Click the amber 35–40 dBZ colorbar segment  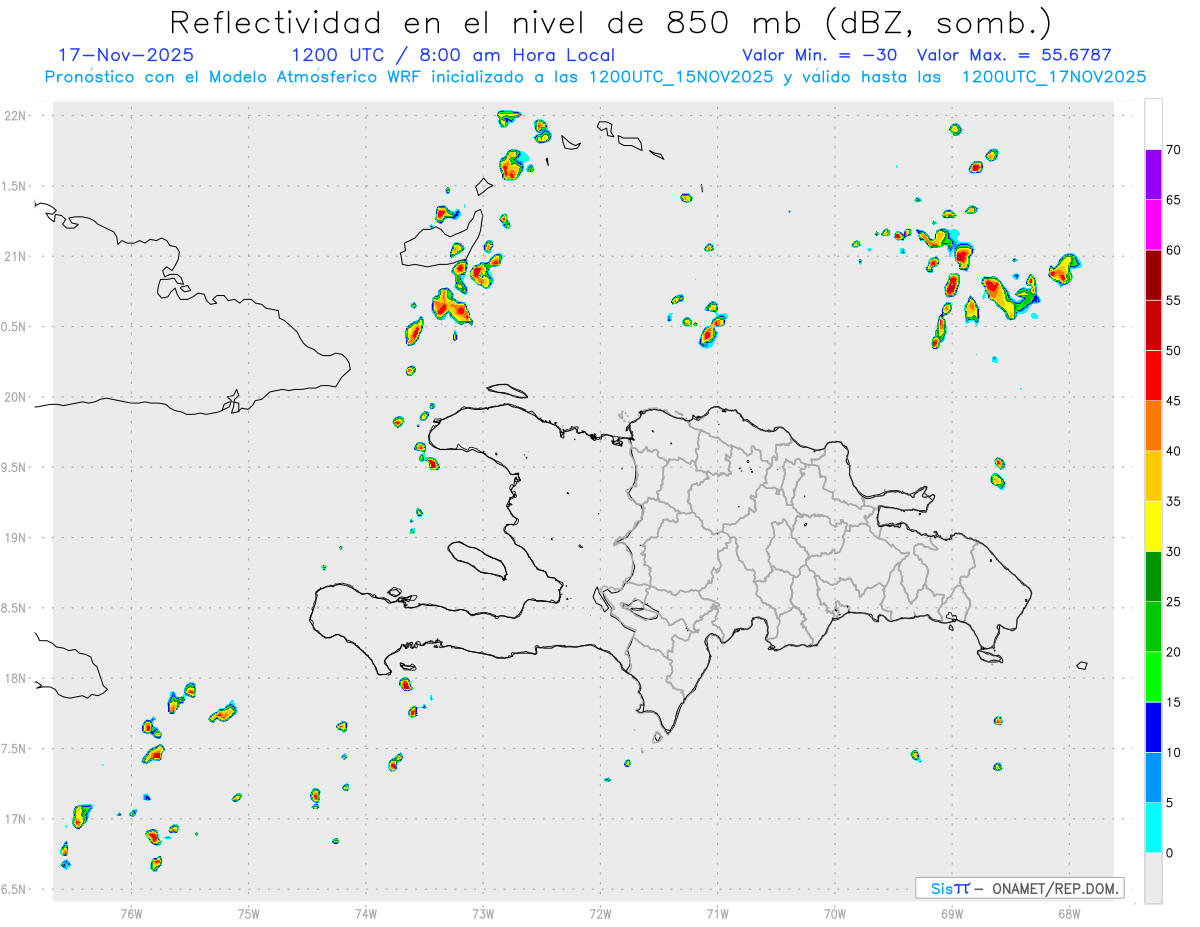1153,476
